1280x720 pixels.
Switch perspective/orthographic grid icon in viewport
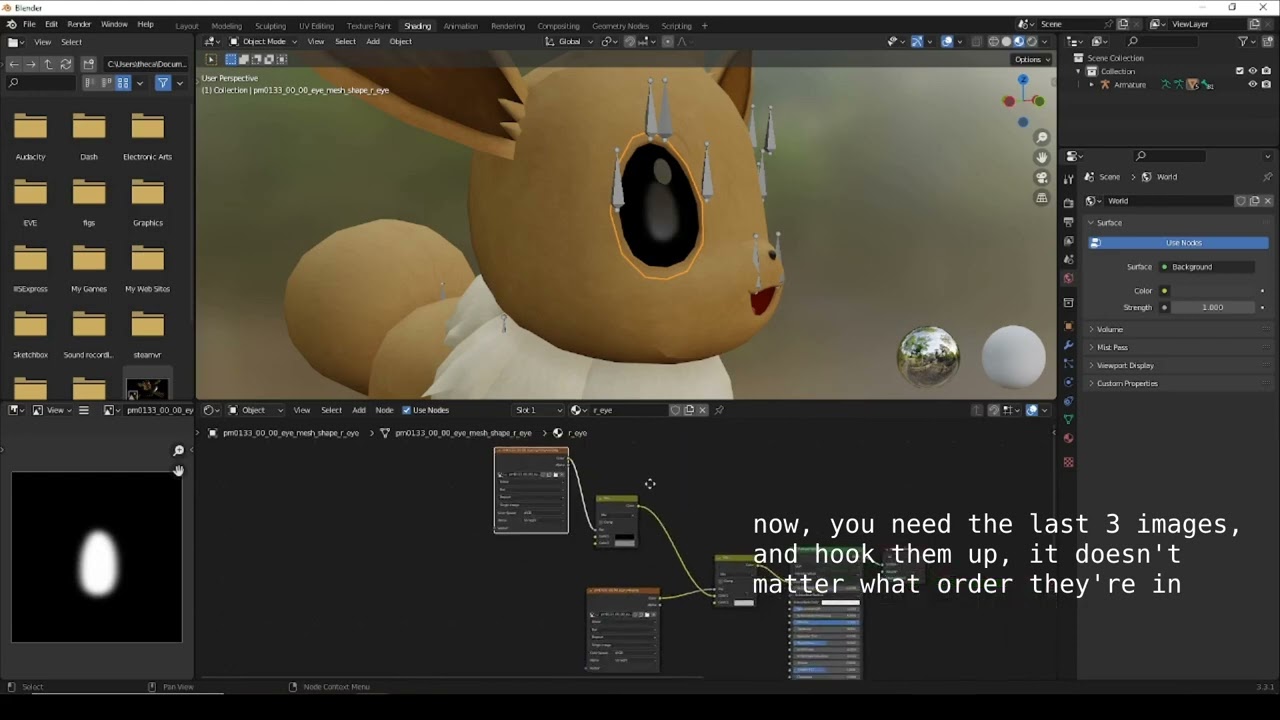click(1042, 198)
